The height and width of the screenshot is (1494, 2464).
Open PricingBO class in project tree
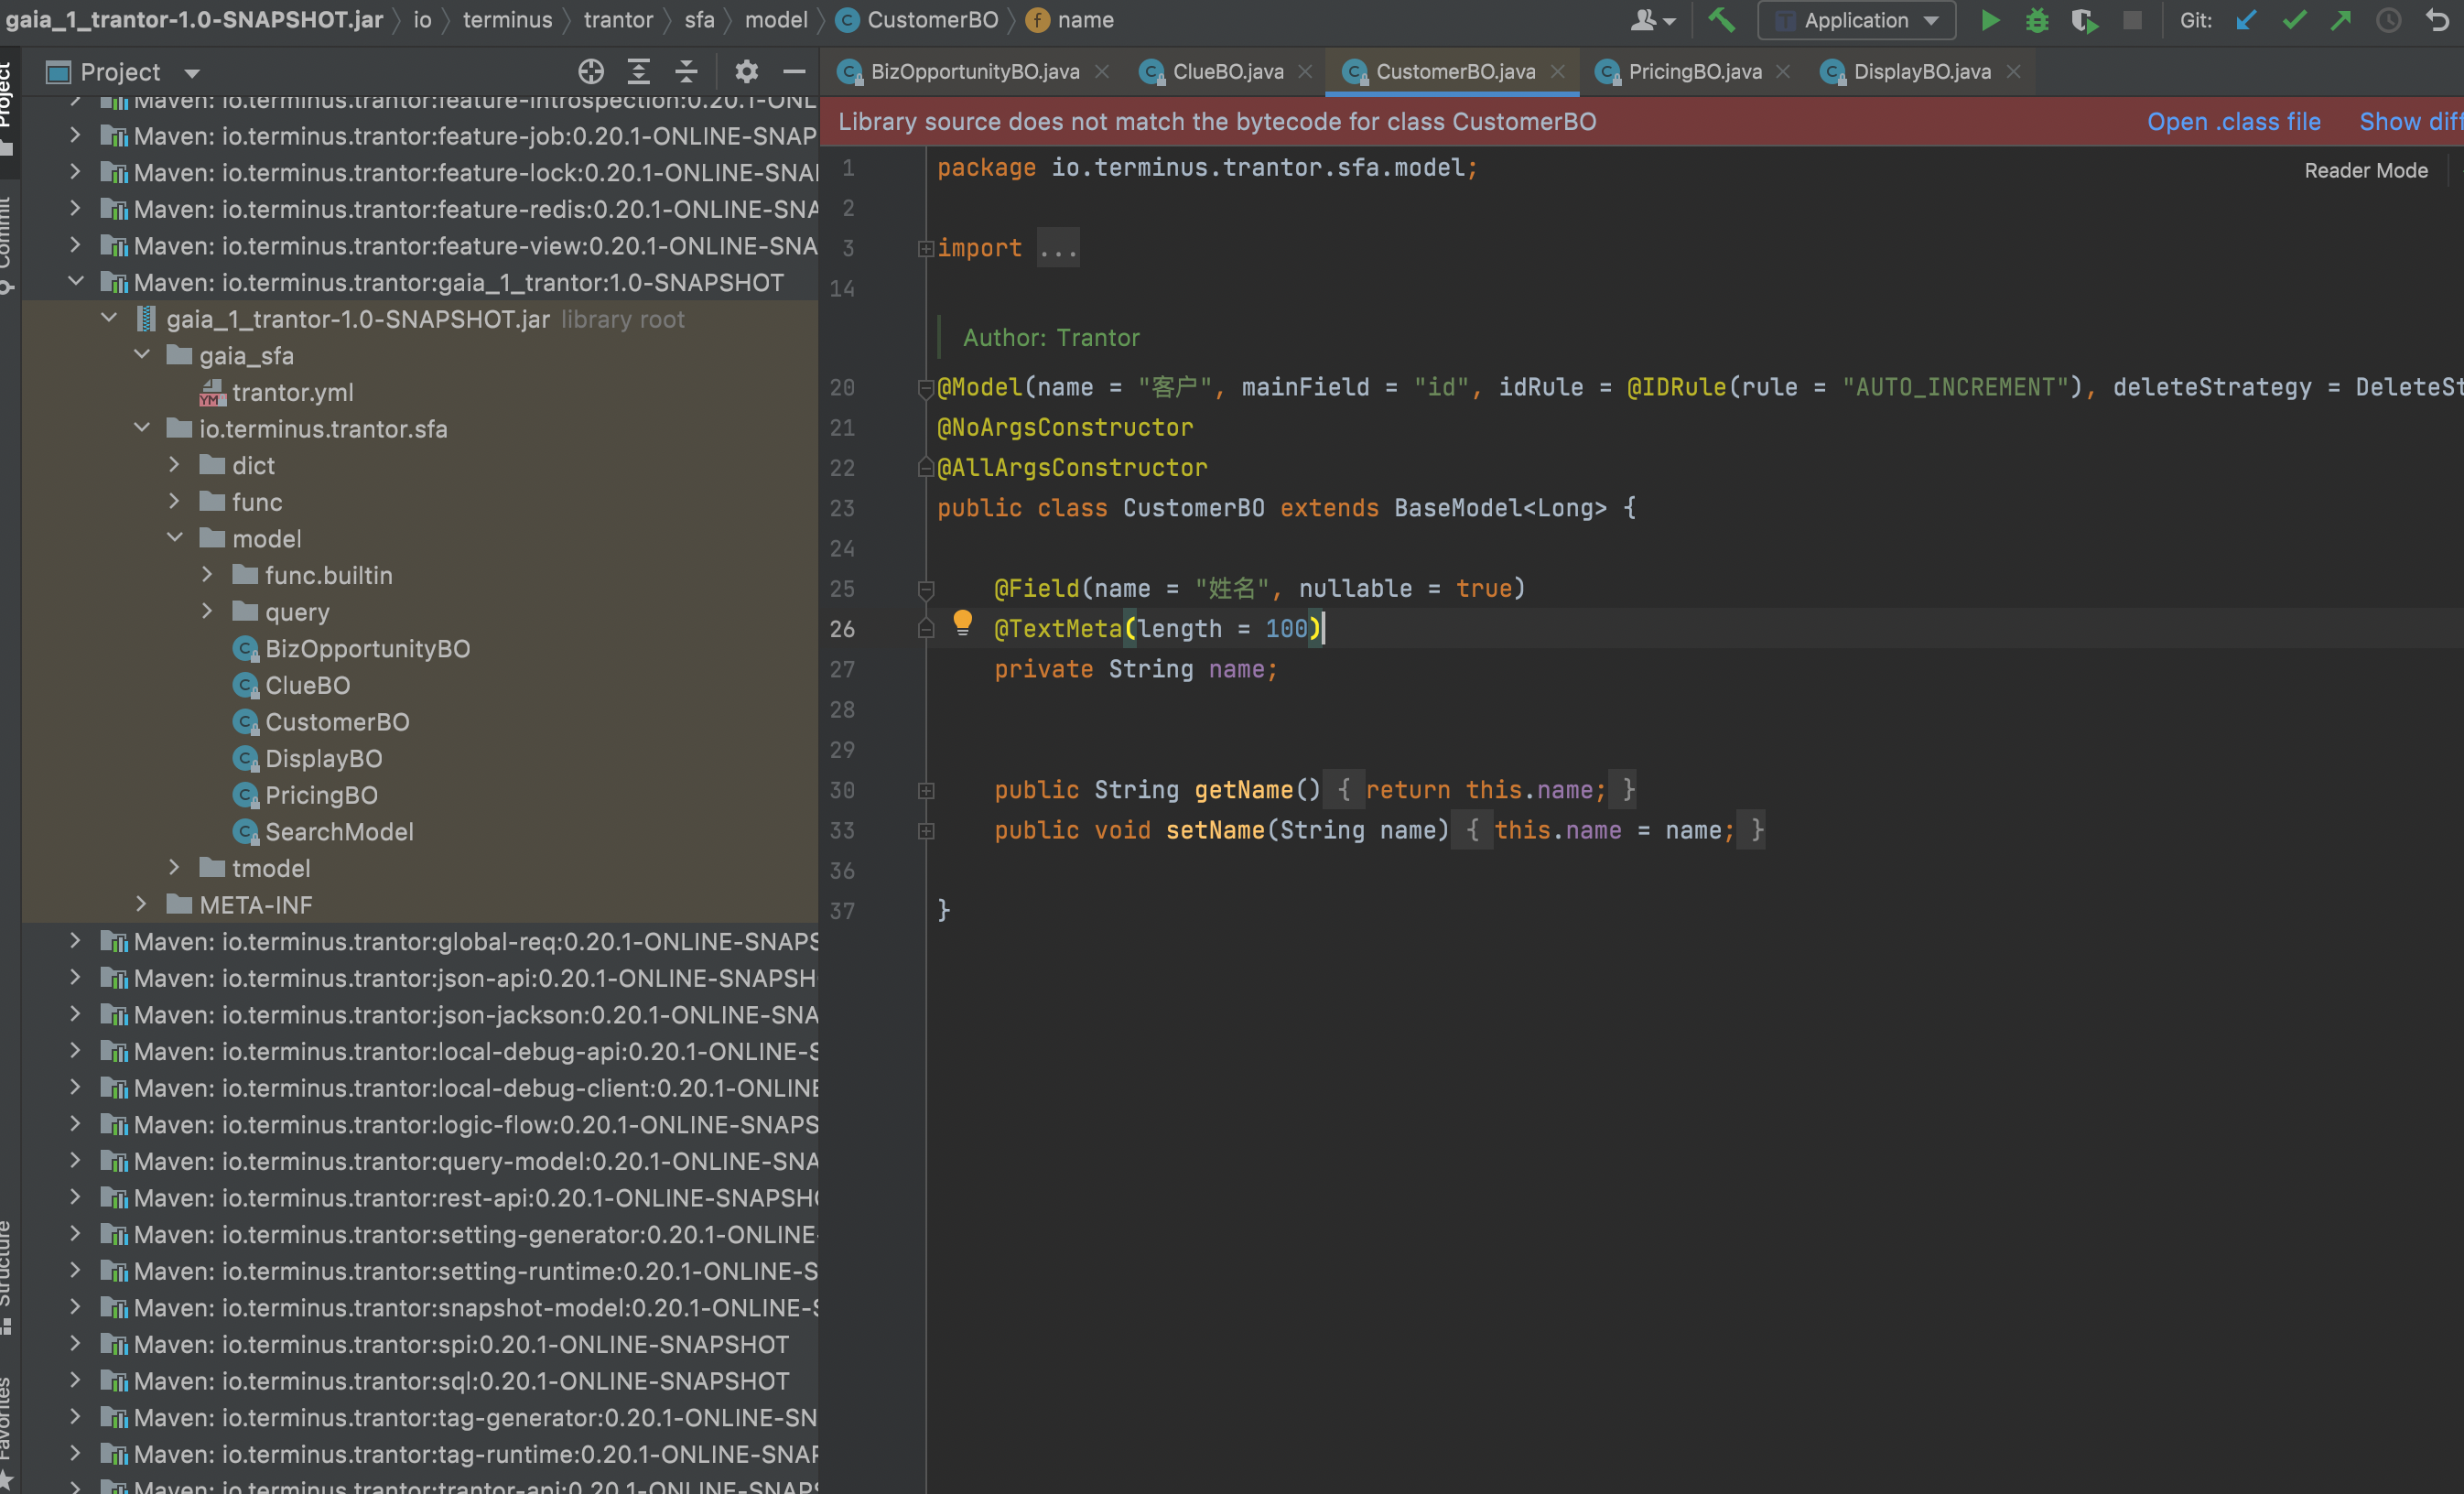click(321, 795)
